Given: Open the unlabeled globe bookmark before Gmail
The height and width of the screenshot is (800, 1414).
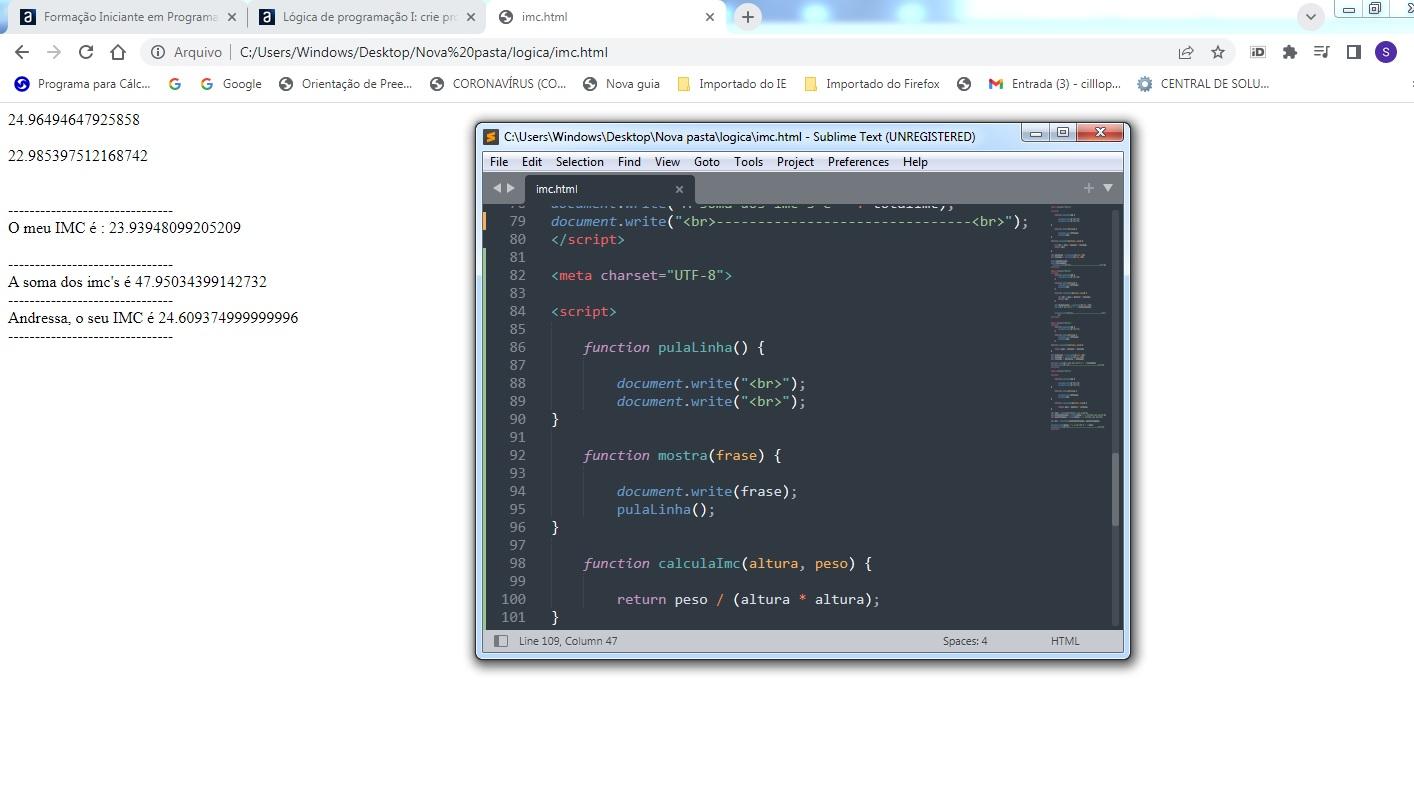Looking at the screenshot, I should coord(964,84).
